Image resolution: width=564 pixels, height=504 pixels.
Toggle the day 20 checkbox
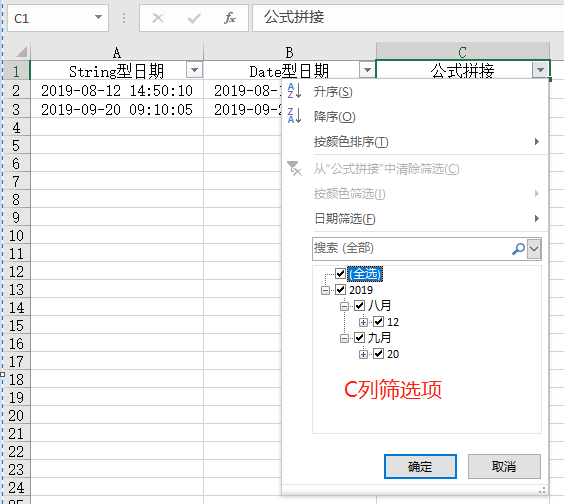click(378, 354)
